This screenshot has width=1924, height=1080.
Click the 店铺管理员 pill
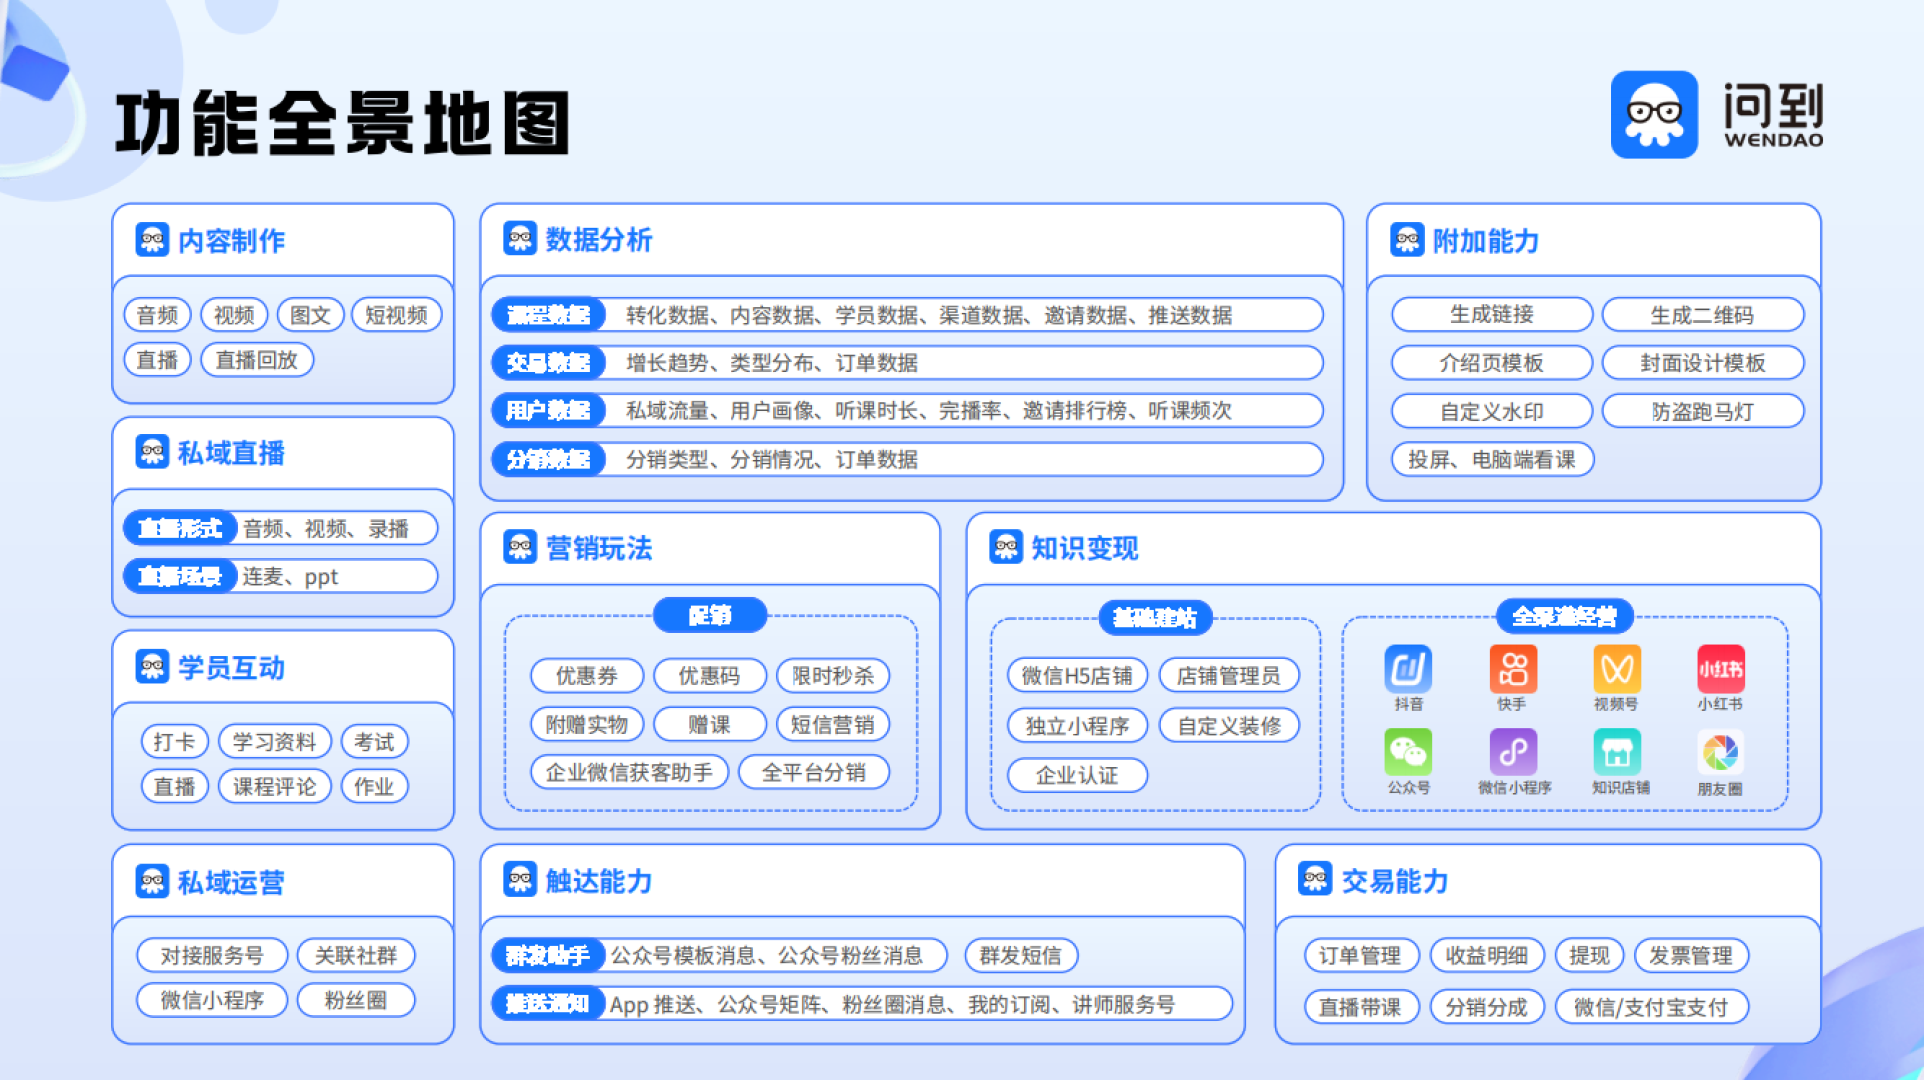(x=1229, y=676)
